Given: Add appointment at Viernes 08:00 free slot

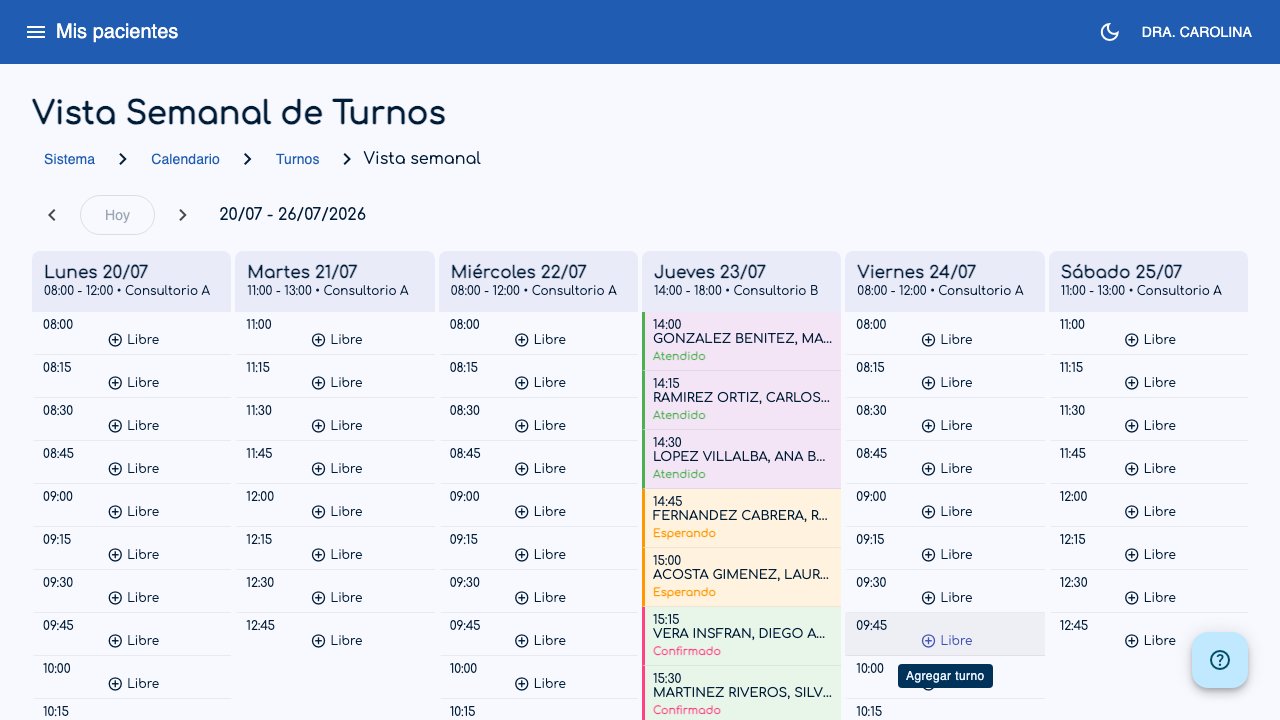Looking at the screenshot, I should [946, 333].
